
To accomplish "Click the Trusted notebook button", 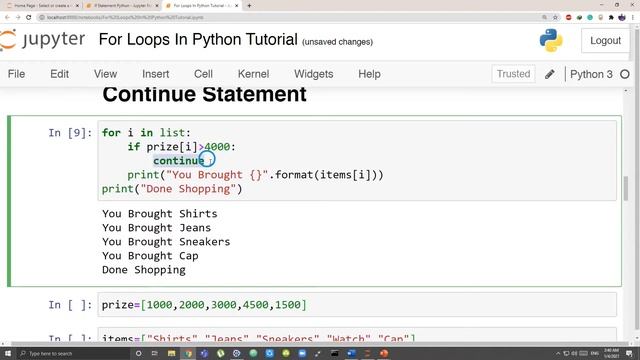I will 513,74.
